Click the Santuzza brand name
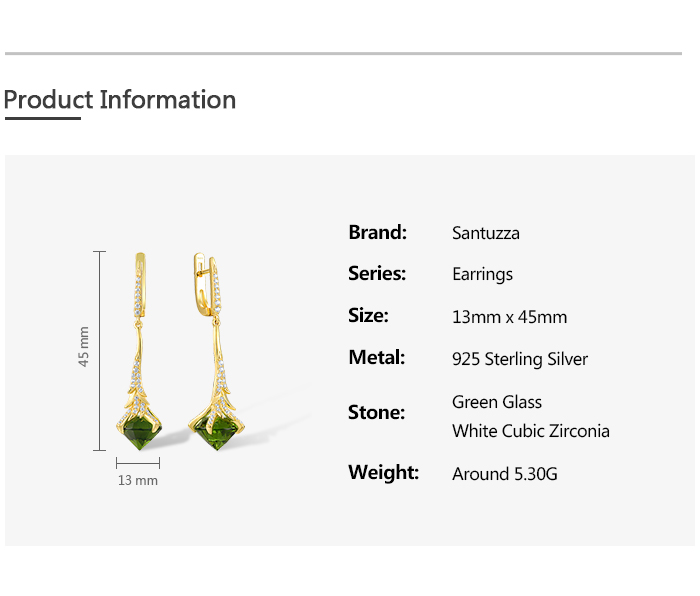This screenshot has width=700, height=596. tap(486, 234)
